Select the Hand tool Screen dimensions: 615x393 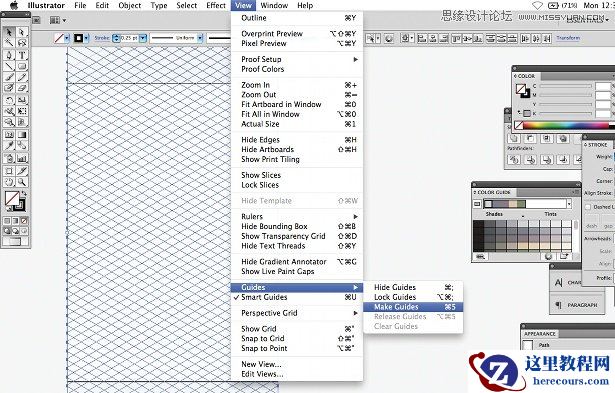(x=9, y=182)
